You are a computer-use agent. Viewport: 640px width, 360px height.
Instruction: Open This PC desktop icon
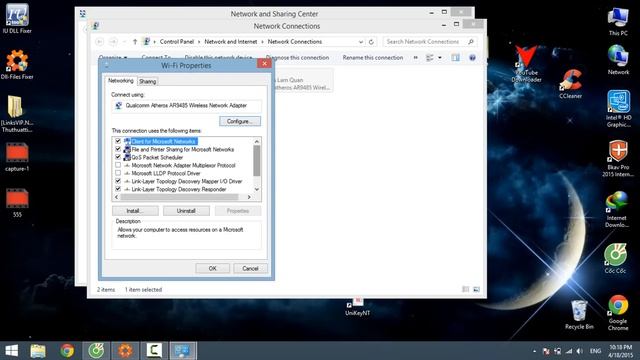618,22
